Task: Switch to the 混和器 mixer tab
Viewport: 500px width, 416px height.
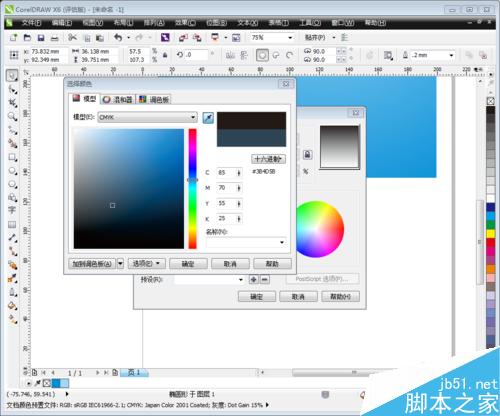Action: [118, 99]
